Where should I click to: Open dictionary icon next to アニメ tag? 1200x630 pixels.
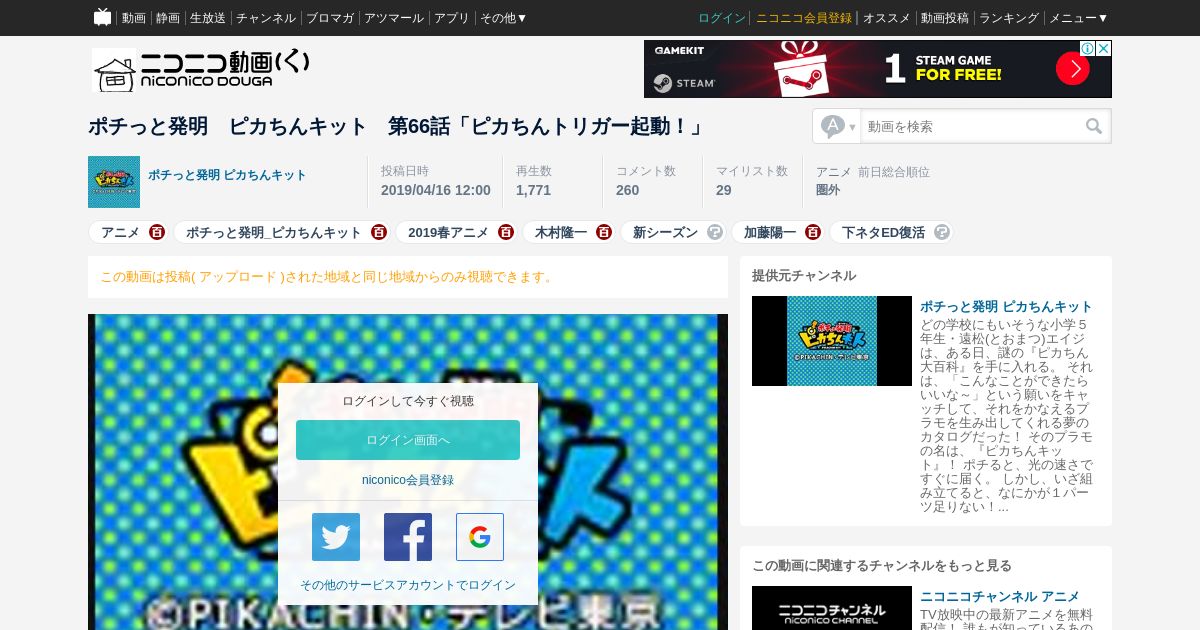(157, 232)
